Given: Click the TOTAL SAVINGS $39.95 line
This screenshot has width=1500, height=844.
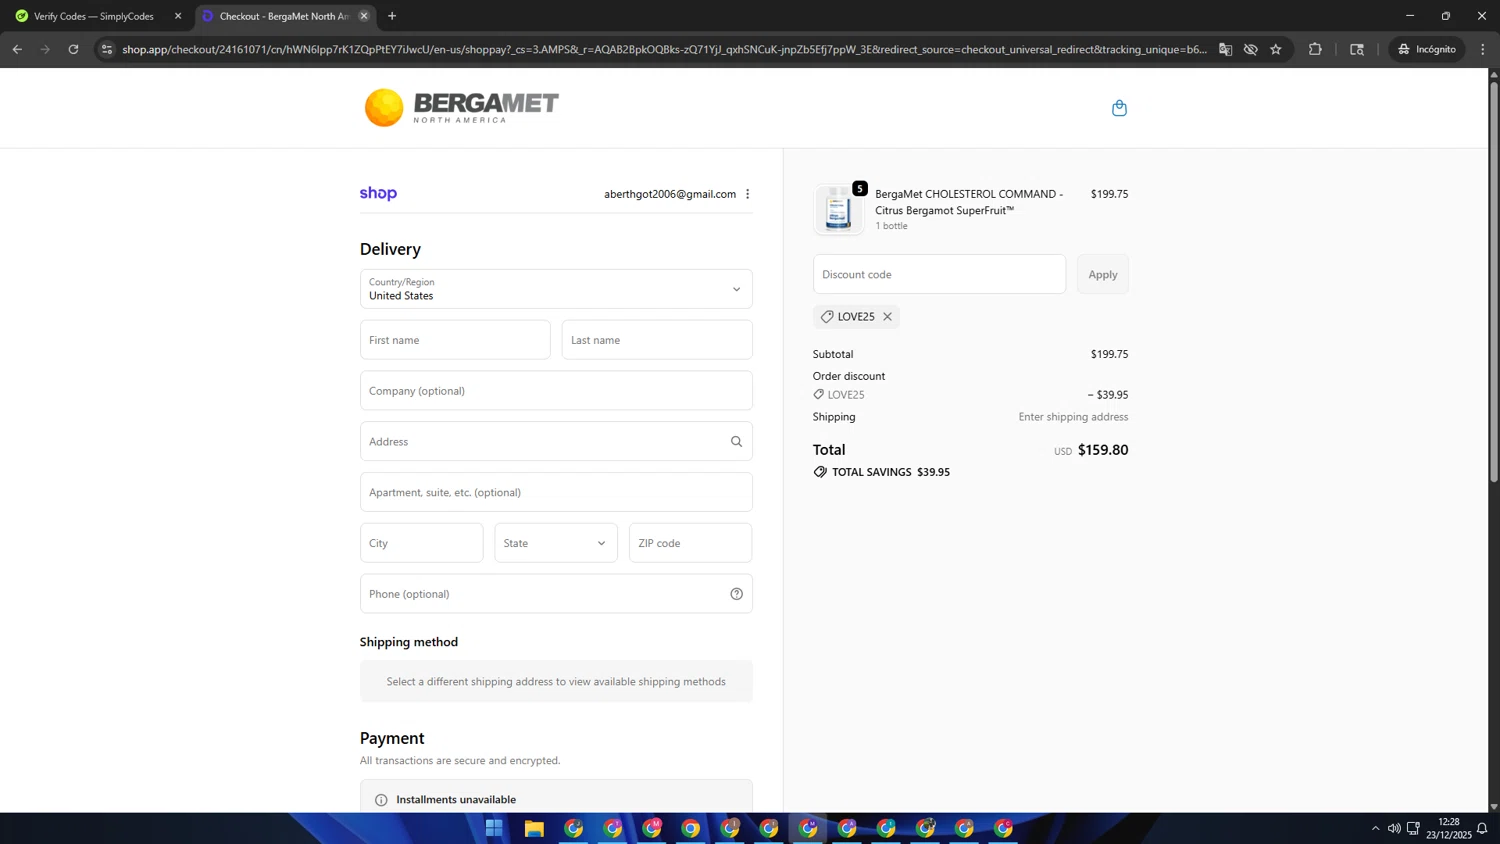Looking at the screenshot, I should click(882, 472).
